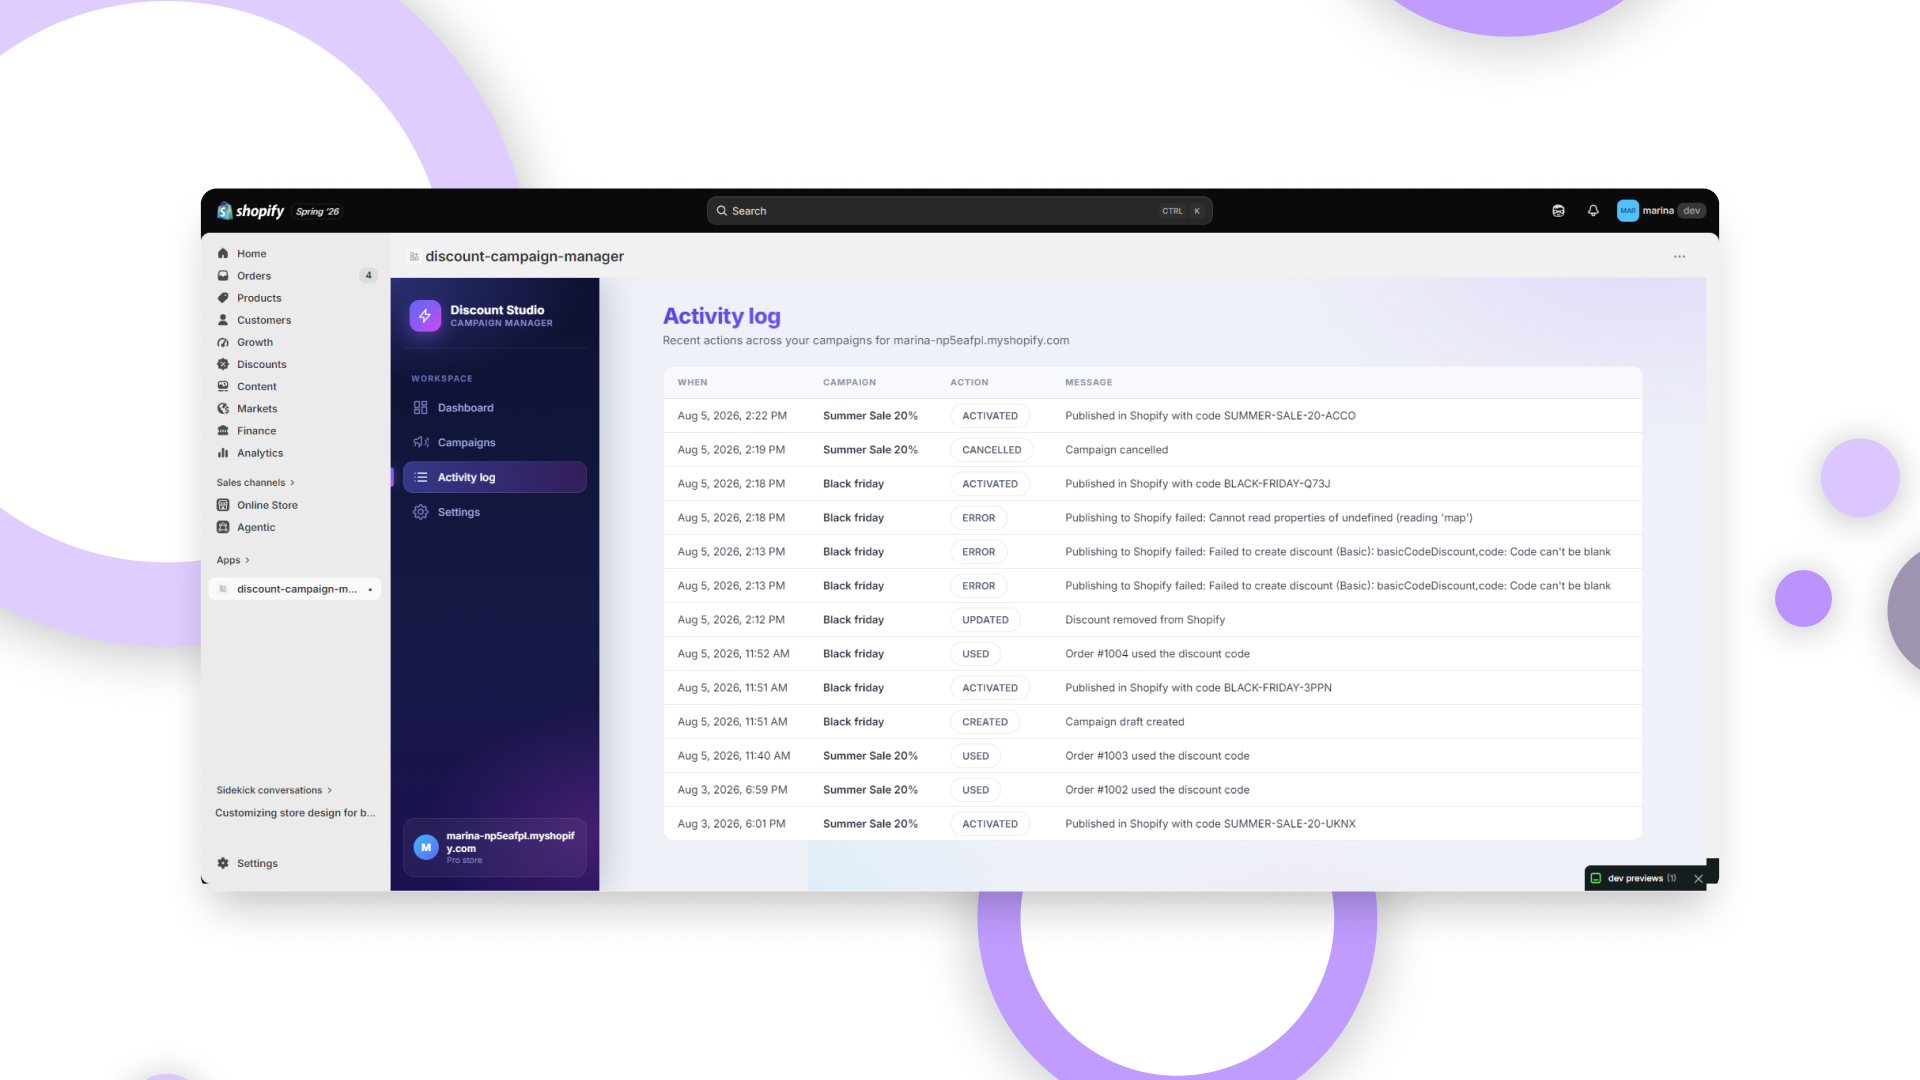Open Dashboard in Discount Studio
The height and width of the screenshot is (1080, 1920).
[494, 408]
